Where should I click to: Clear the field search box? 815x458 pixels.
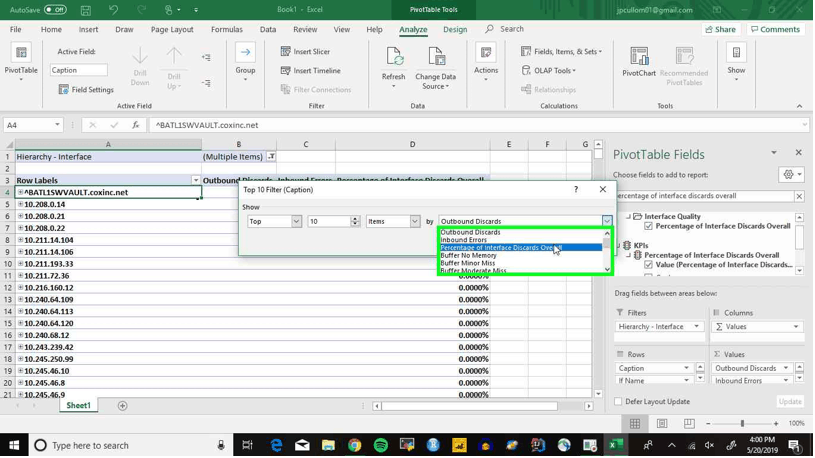pos(799,196)
